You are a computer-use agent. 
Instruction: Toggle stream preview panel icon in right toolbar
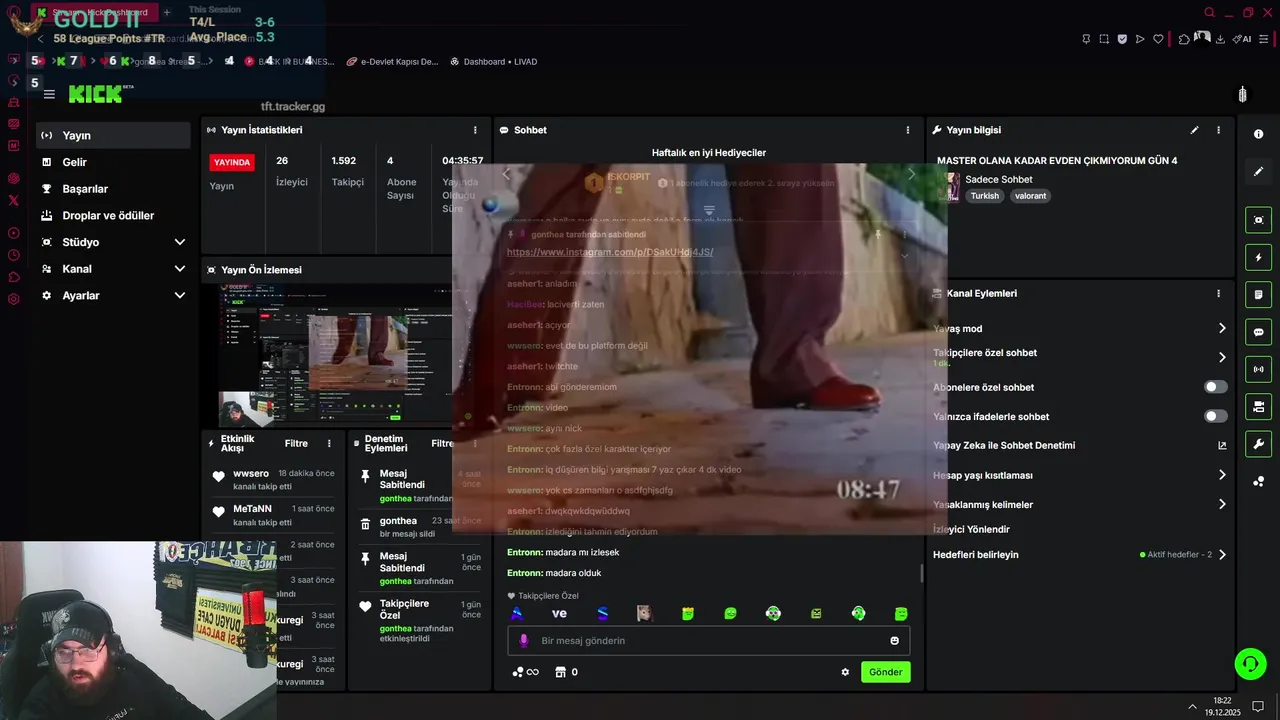(1258, 220)
